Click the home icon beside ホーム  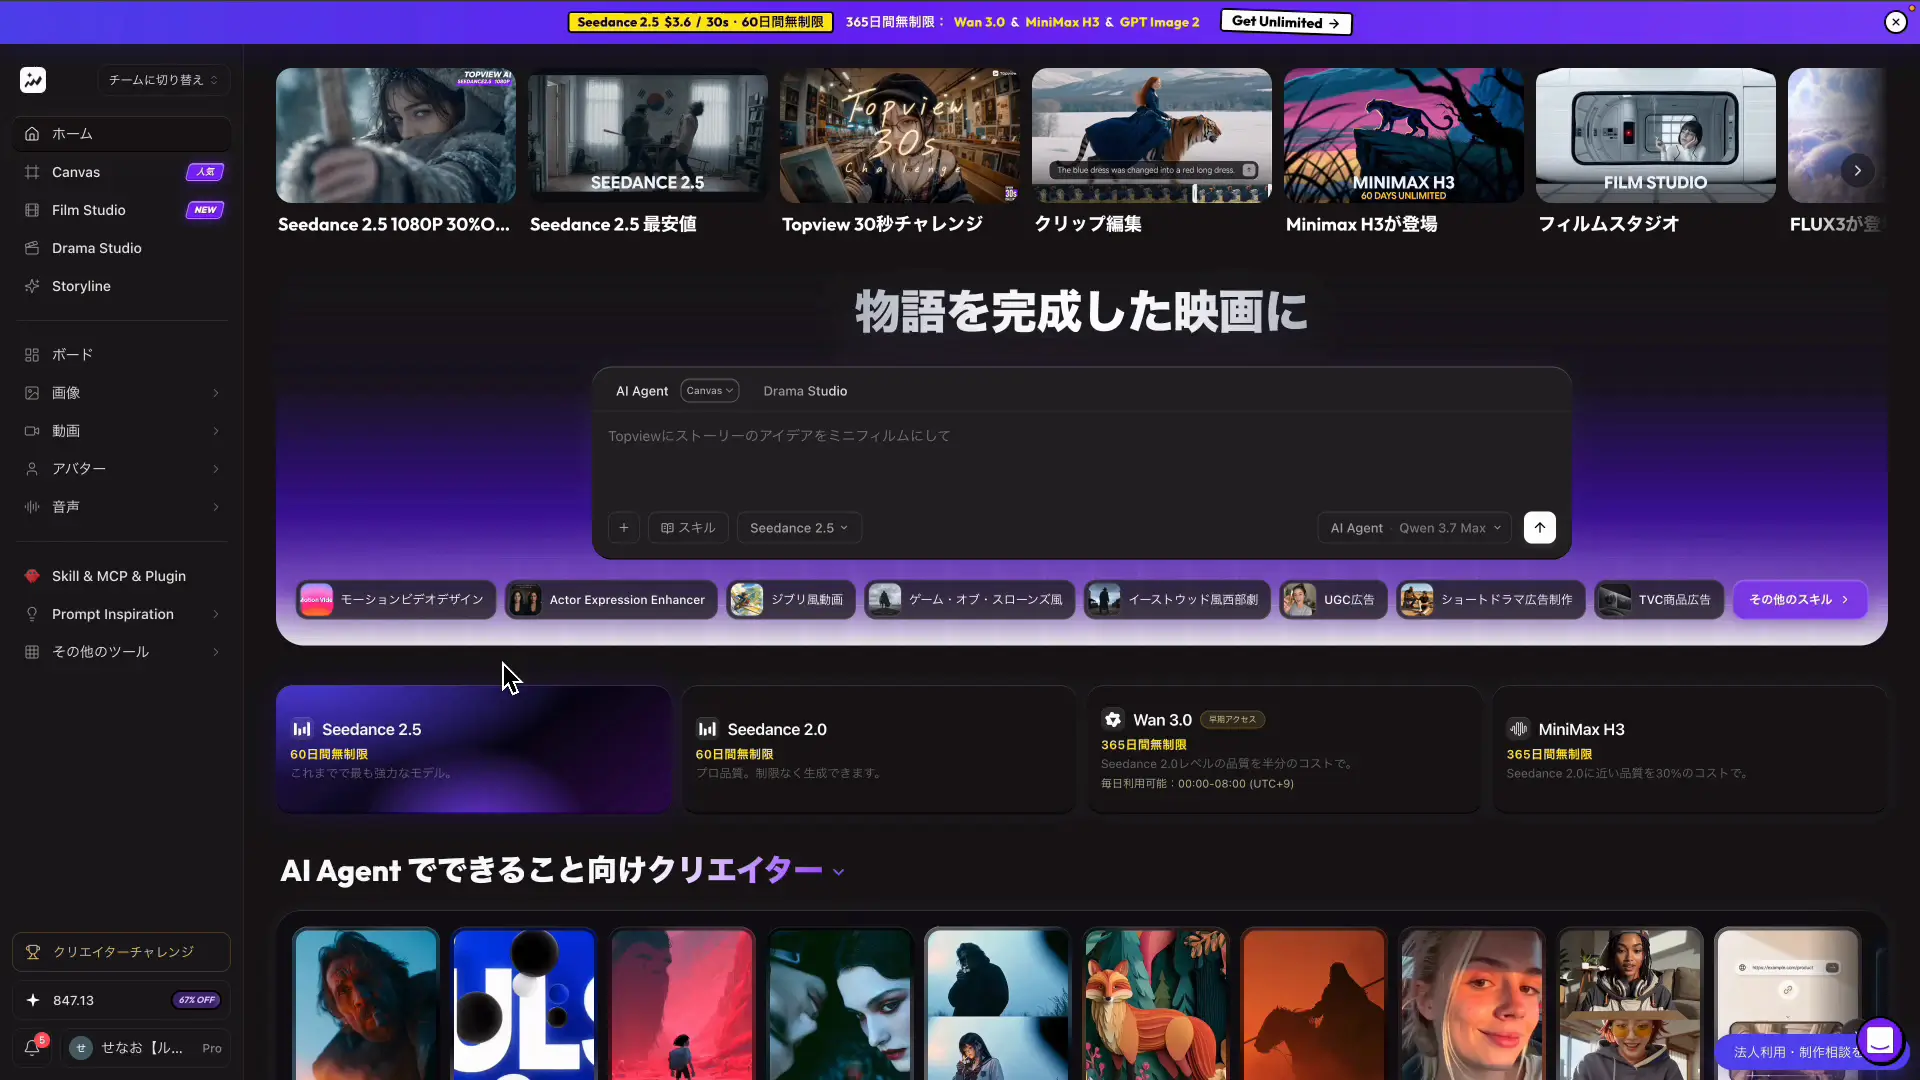point(32,134)
